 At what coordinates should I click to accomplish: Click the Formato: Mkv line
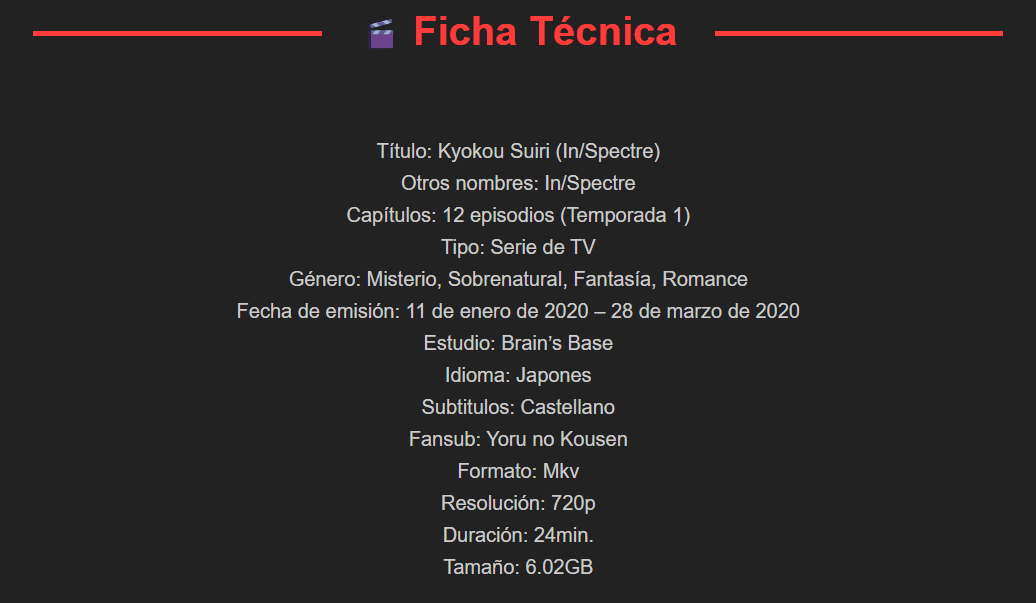(518, 472)
